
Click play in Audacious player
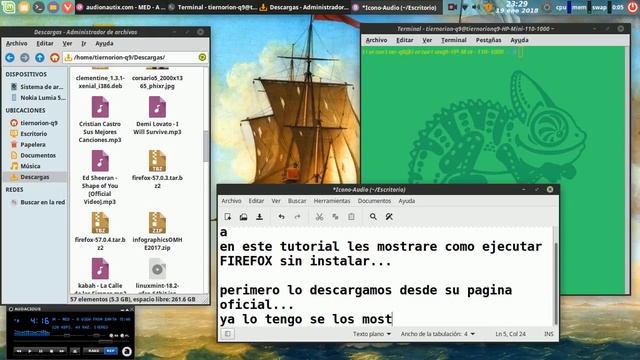30,351
